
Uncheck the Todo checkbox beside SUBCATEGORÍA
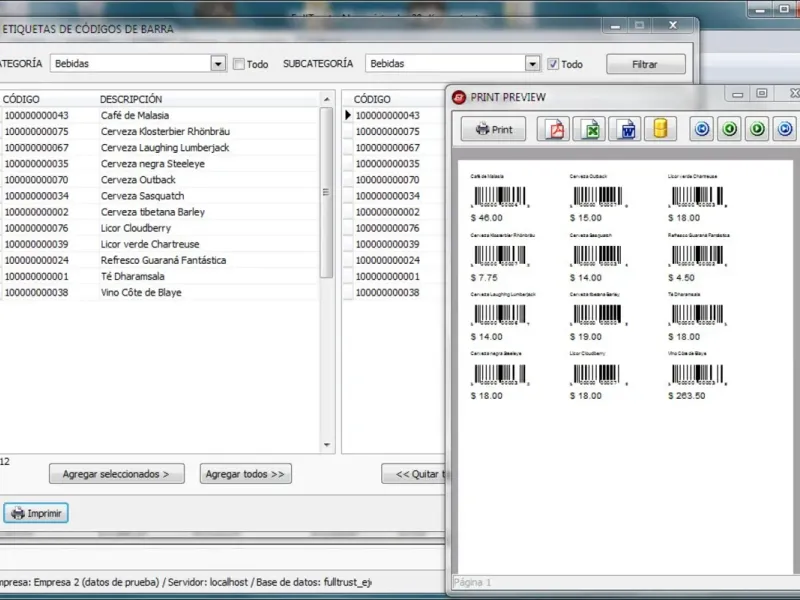(553, 64)
